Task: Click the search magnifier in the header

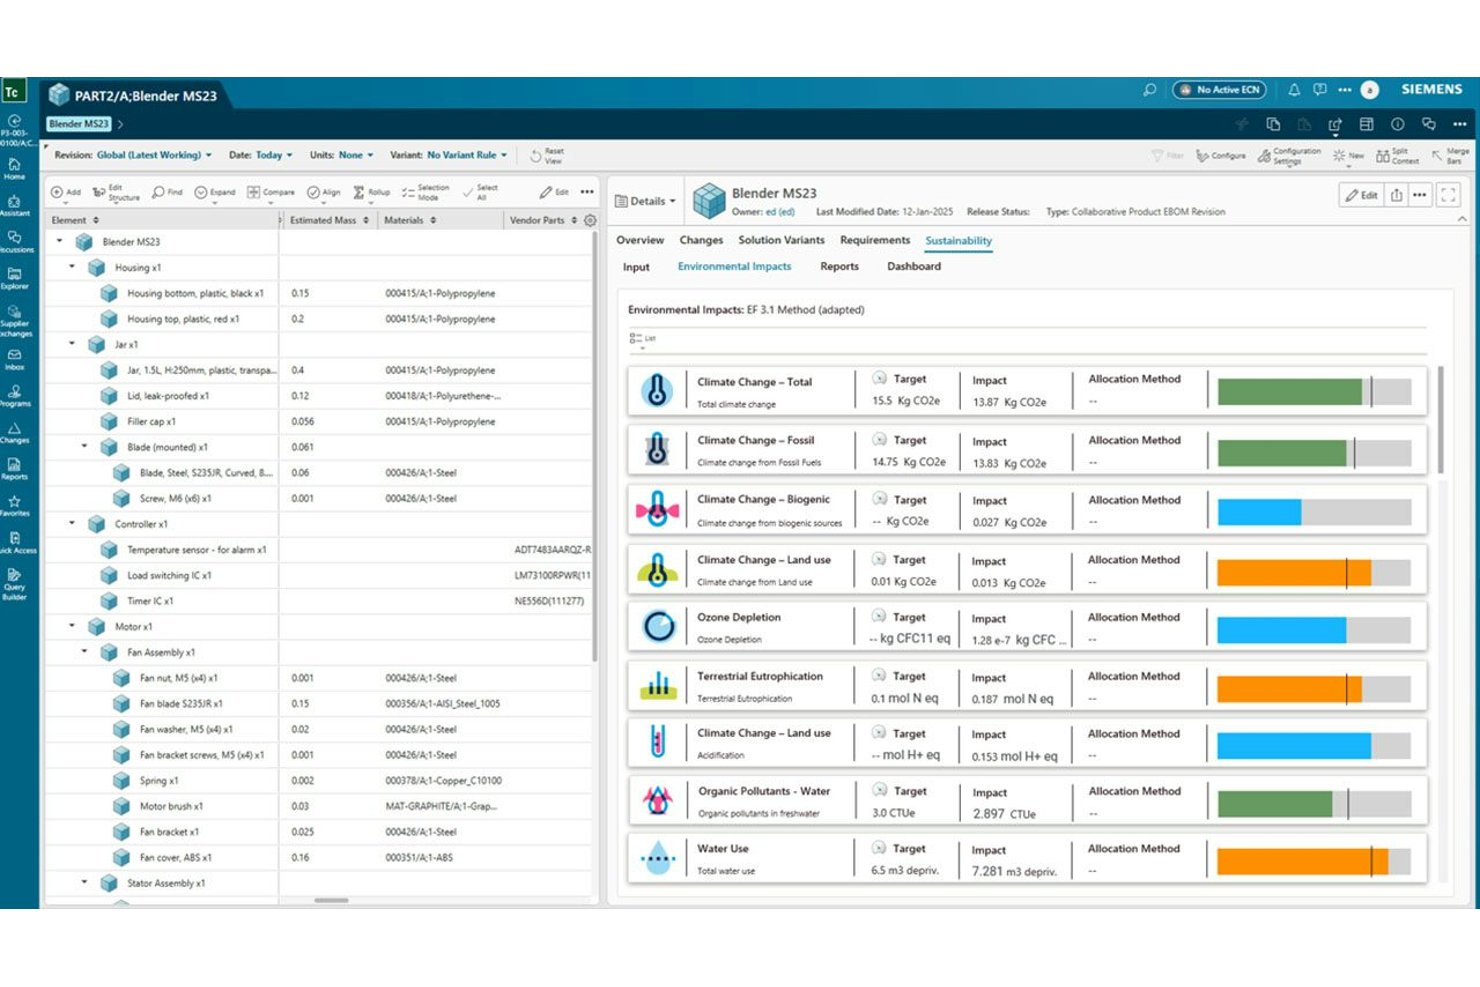Action: 1150,90
